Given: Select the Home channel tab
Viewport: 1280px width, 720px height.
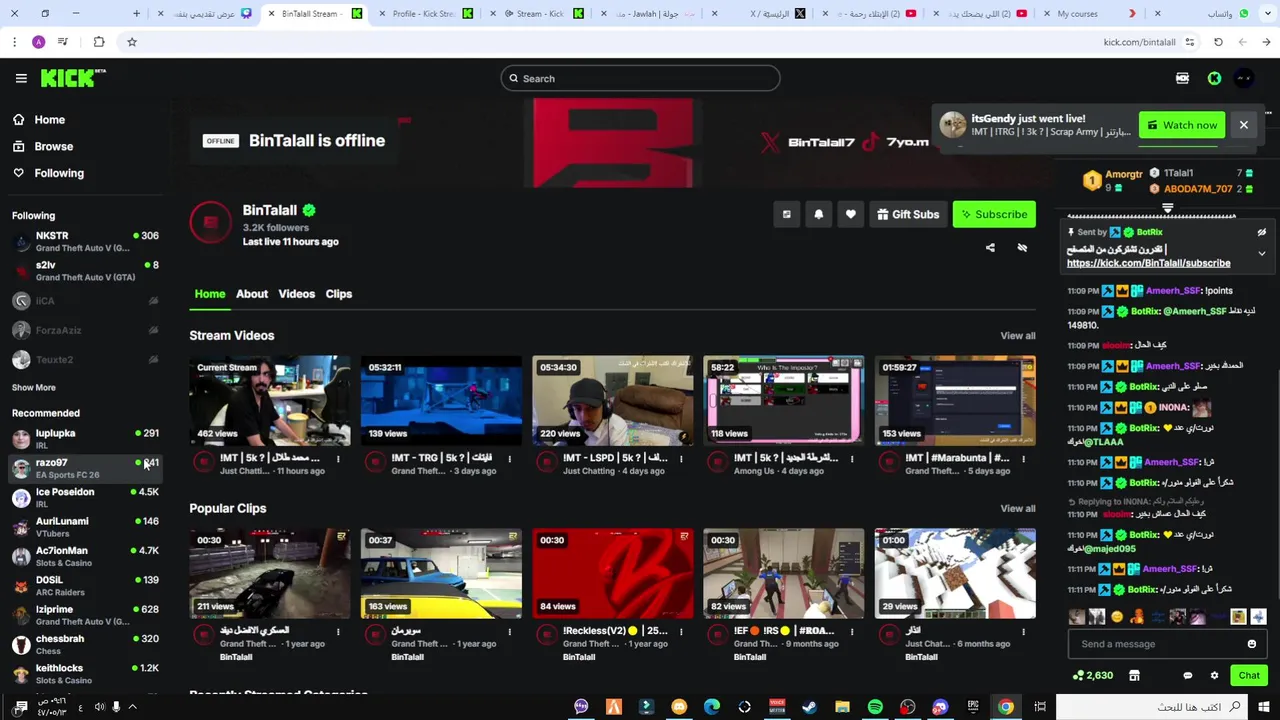Looking at the screenshot, I should coord(210,294).
